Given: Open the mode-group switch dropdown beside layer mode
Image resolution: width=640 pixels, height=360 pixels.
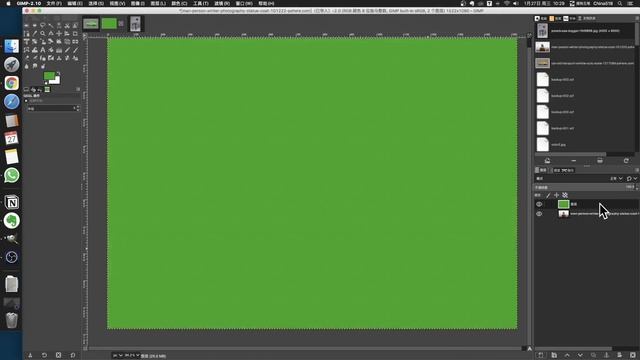Looking at the screenshot, I should point(632,178).
